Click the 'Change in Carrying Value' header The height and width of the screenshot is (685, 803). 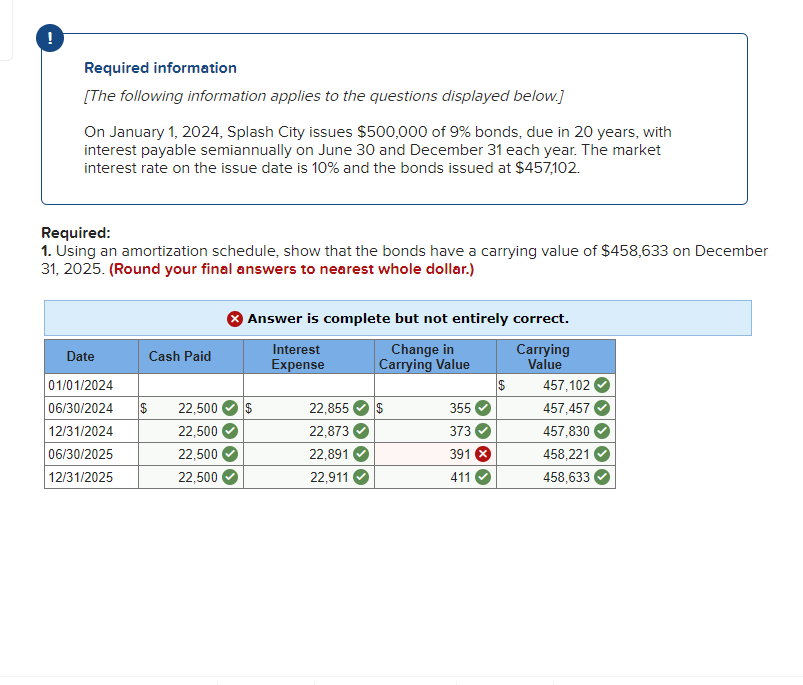coord(435,356)
